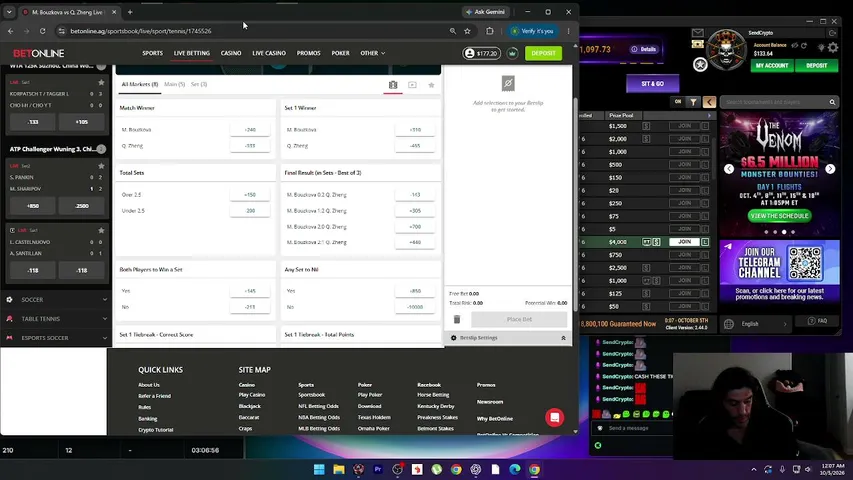Open the poker lobby filter funnel
This screenshot has width=853, height=480.
click(x=693, y=102)
